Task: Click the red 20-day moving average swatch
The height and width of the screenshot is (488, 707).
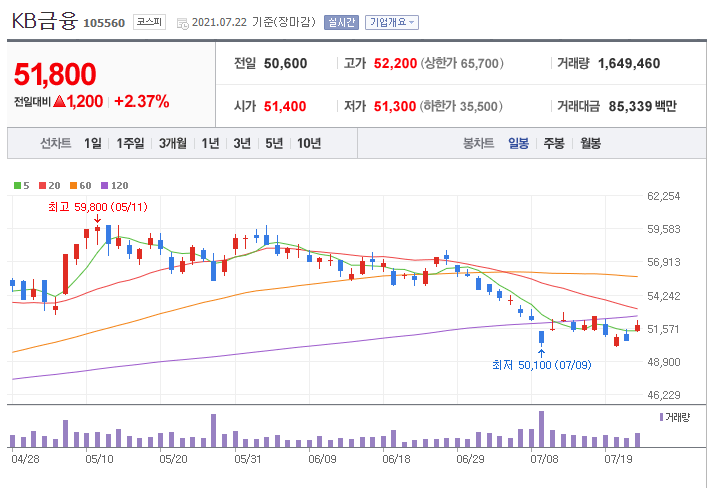Action: click(43, 185)
